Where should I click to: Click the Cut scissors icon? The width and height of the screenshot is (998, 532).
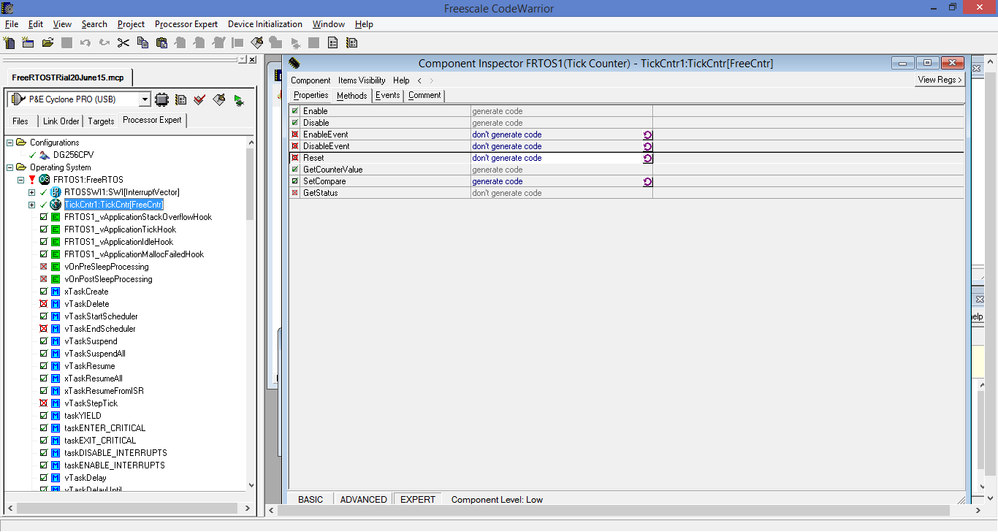pos(123,43)
